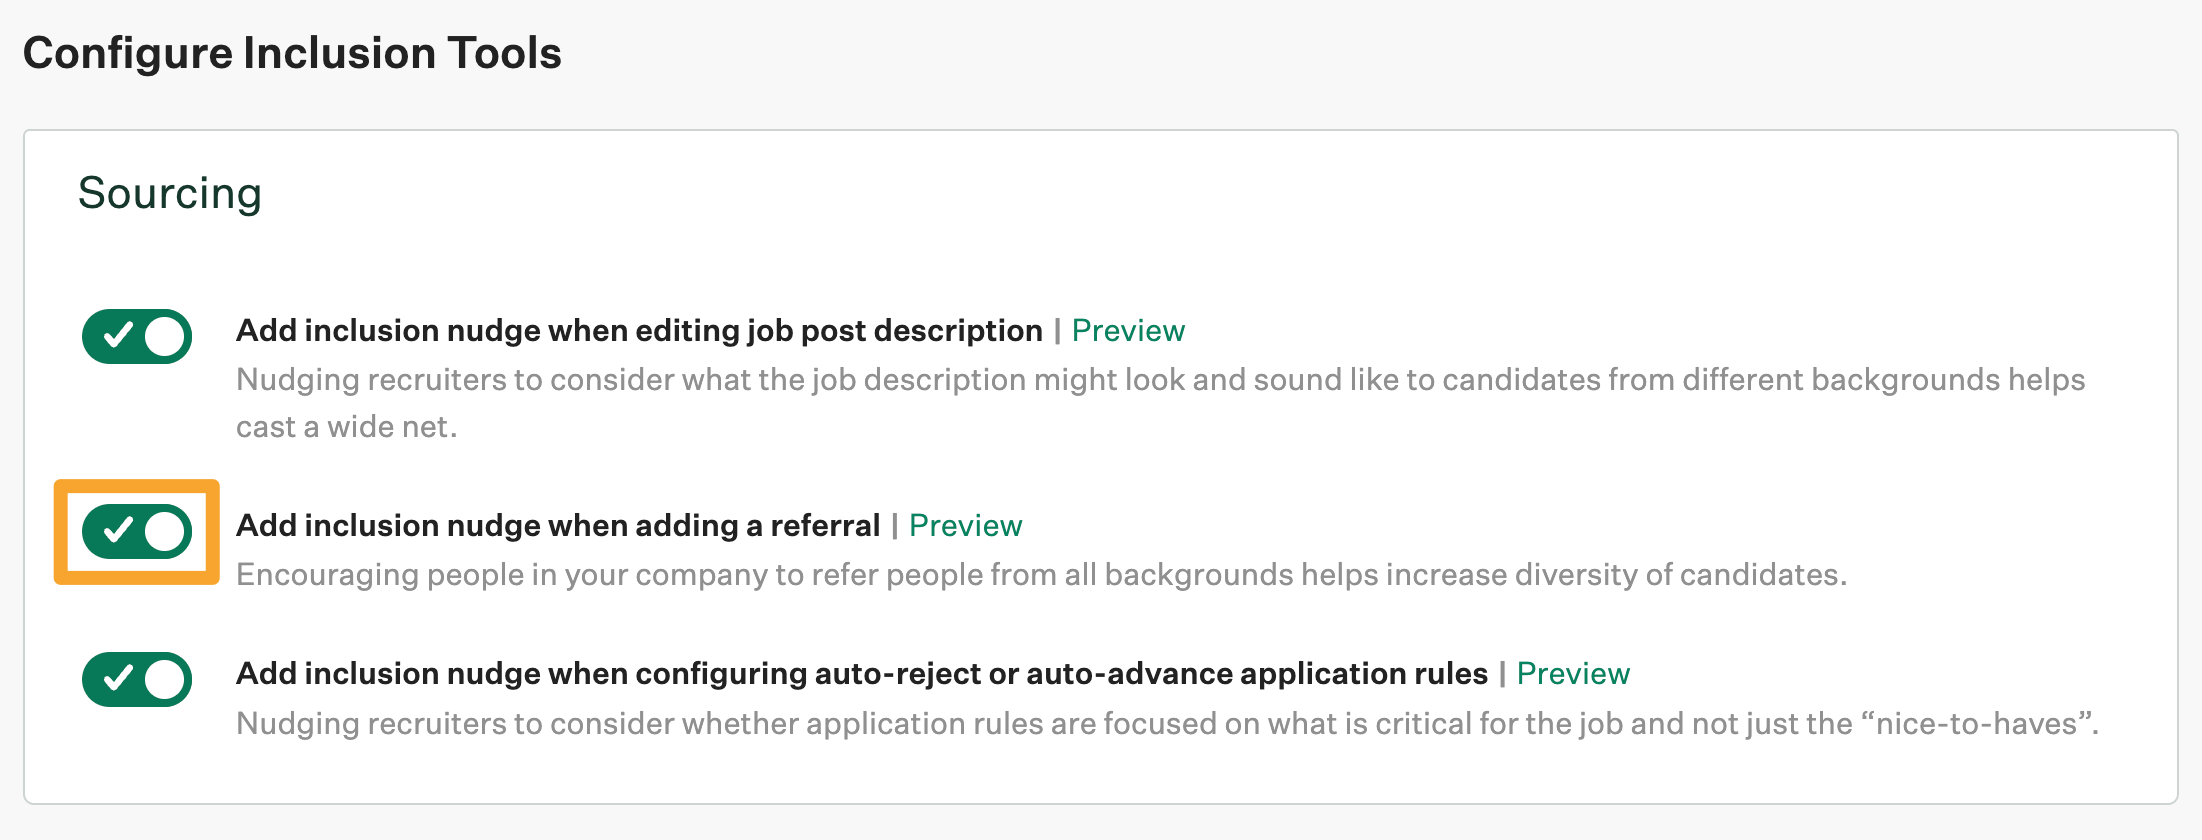
Task: Switch off the auto-reject application rules nudge
Action: [137, 679]
